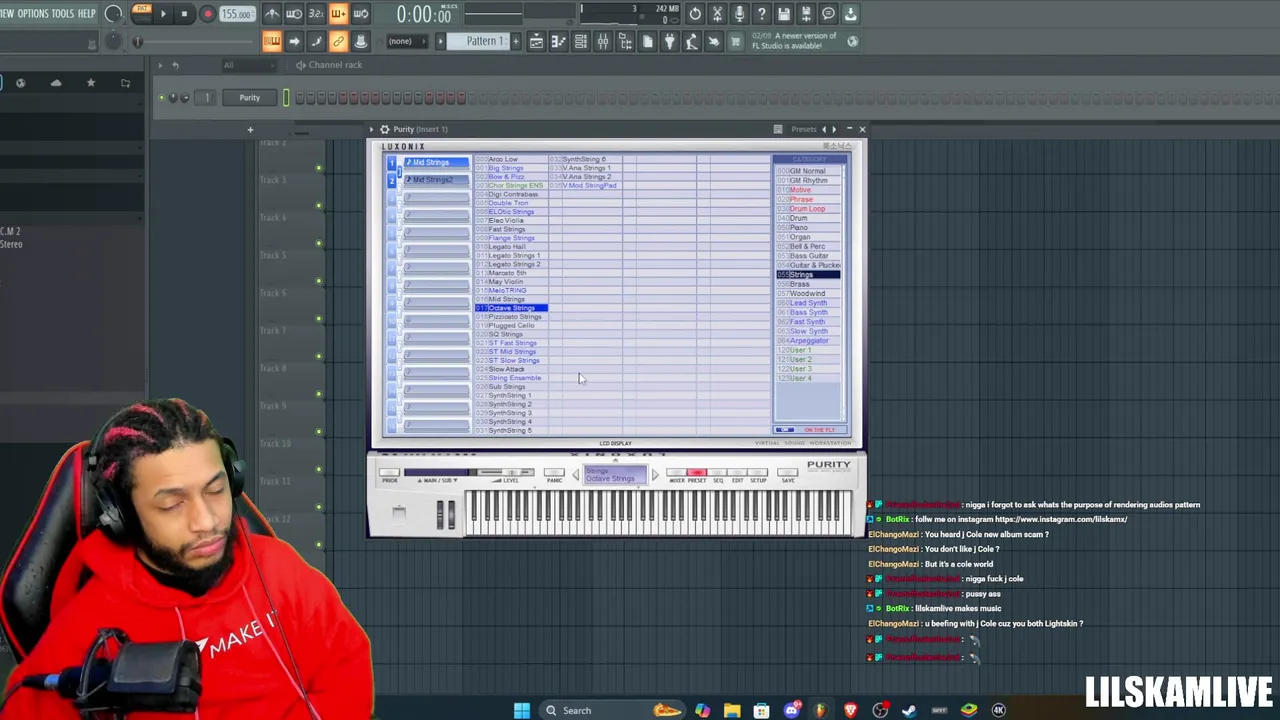Click the microphone one-click recording icon

point(739,14)
